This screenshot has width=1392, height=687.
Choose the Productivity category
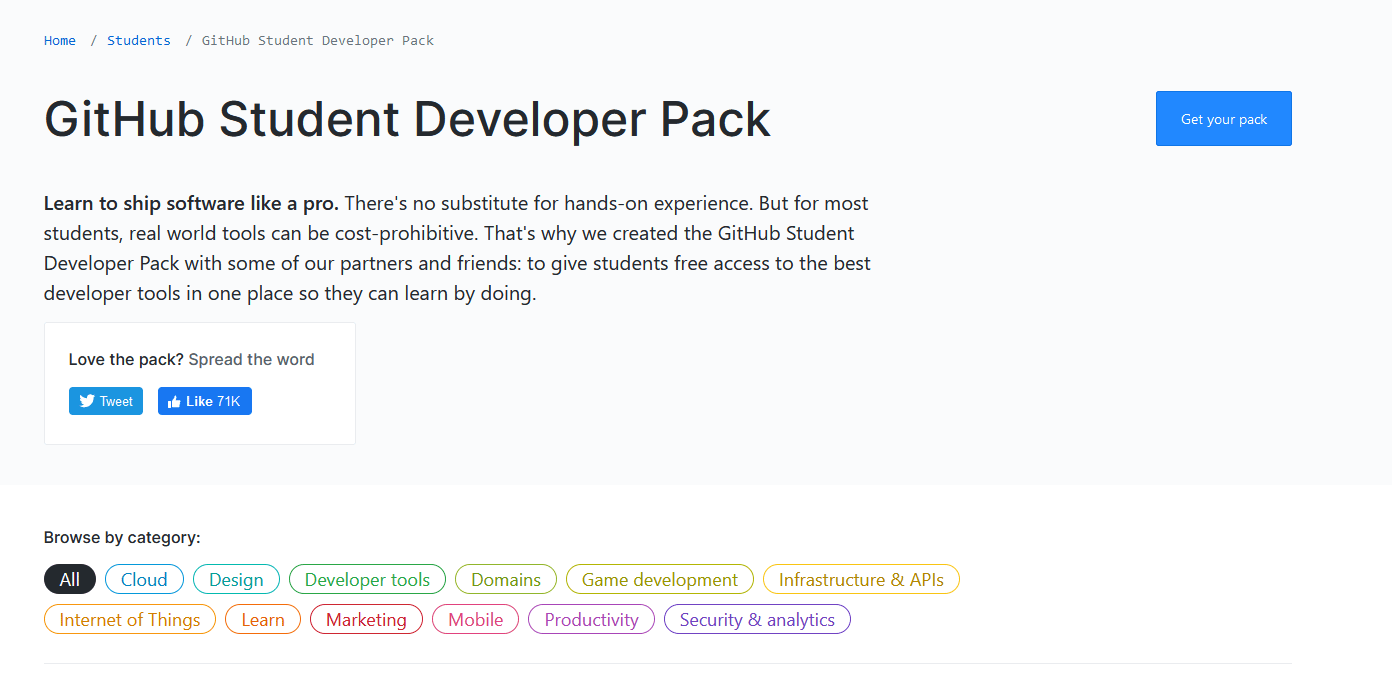pyautogui.click(x=591, y=619)
